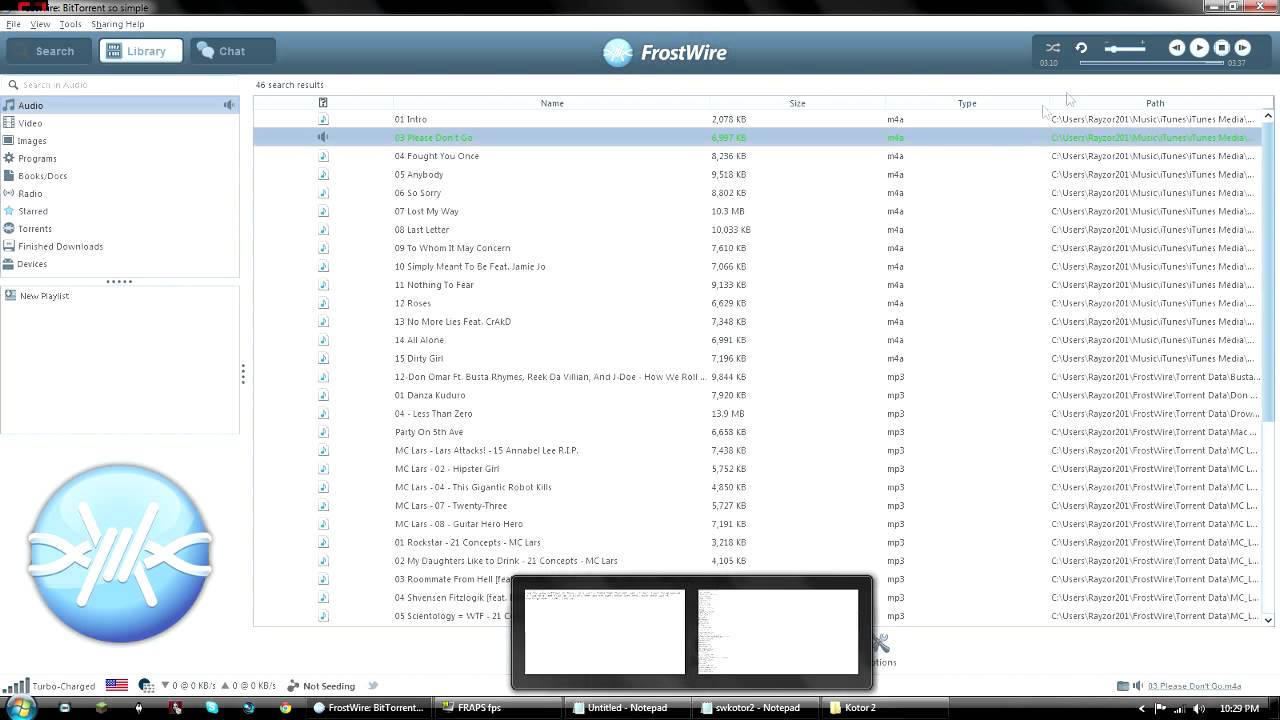Click the play button in the media player
Viewport: 1280px width, 720px height.
pos(1199,47)
